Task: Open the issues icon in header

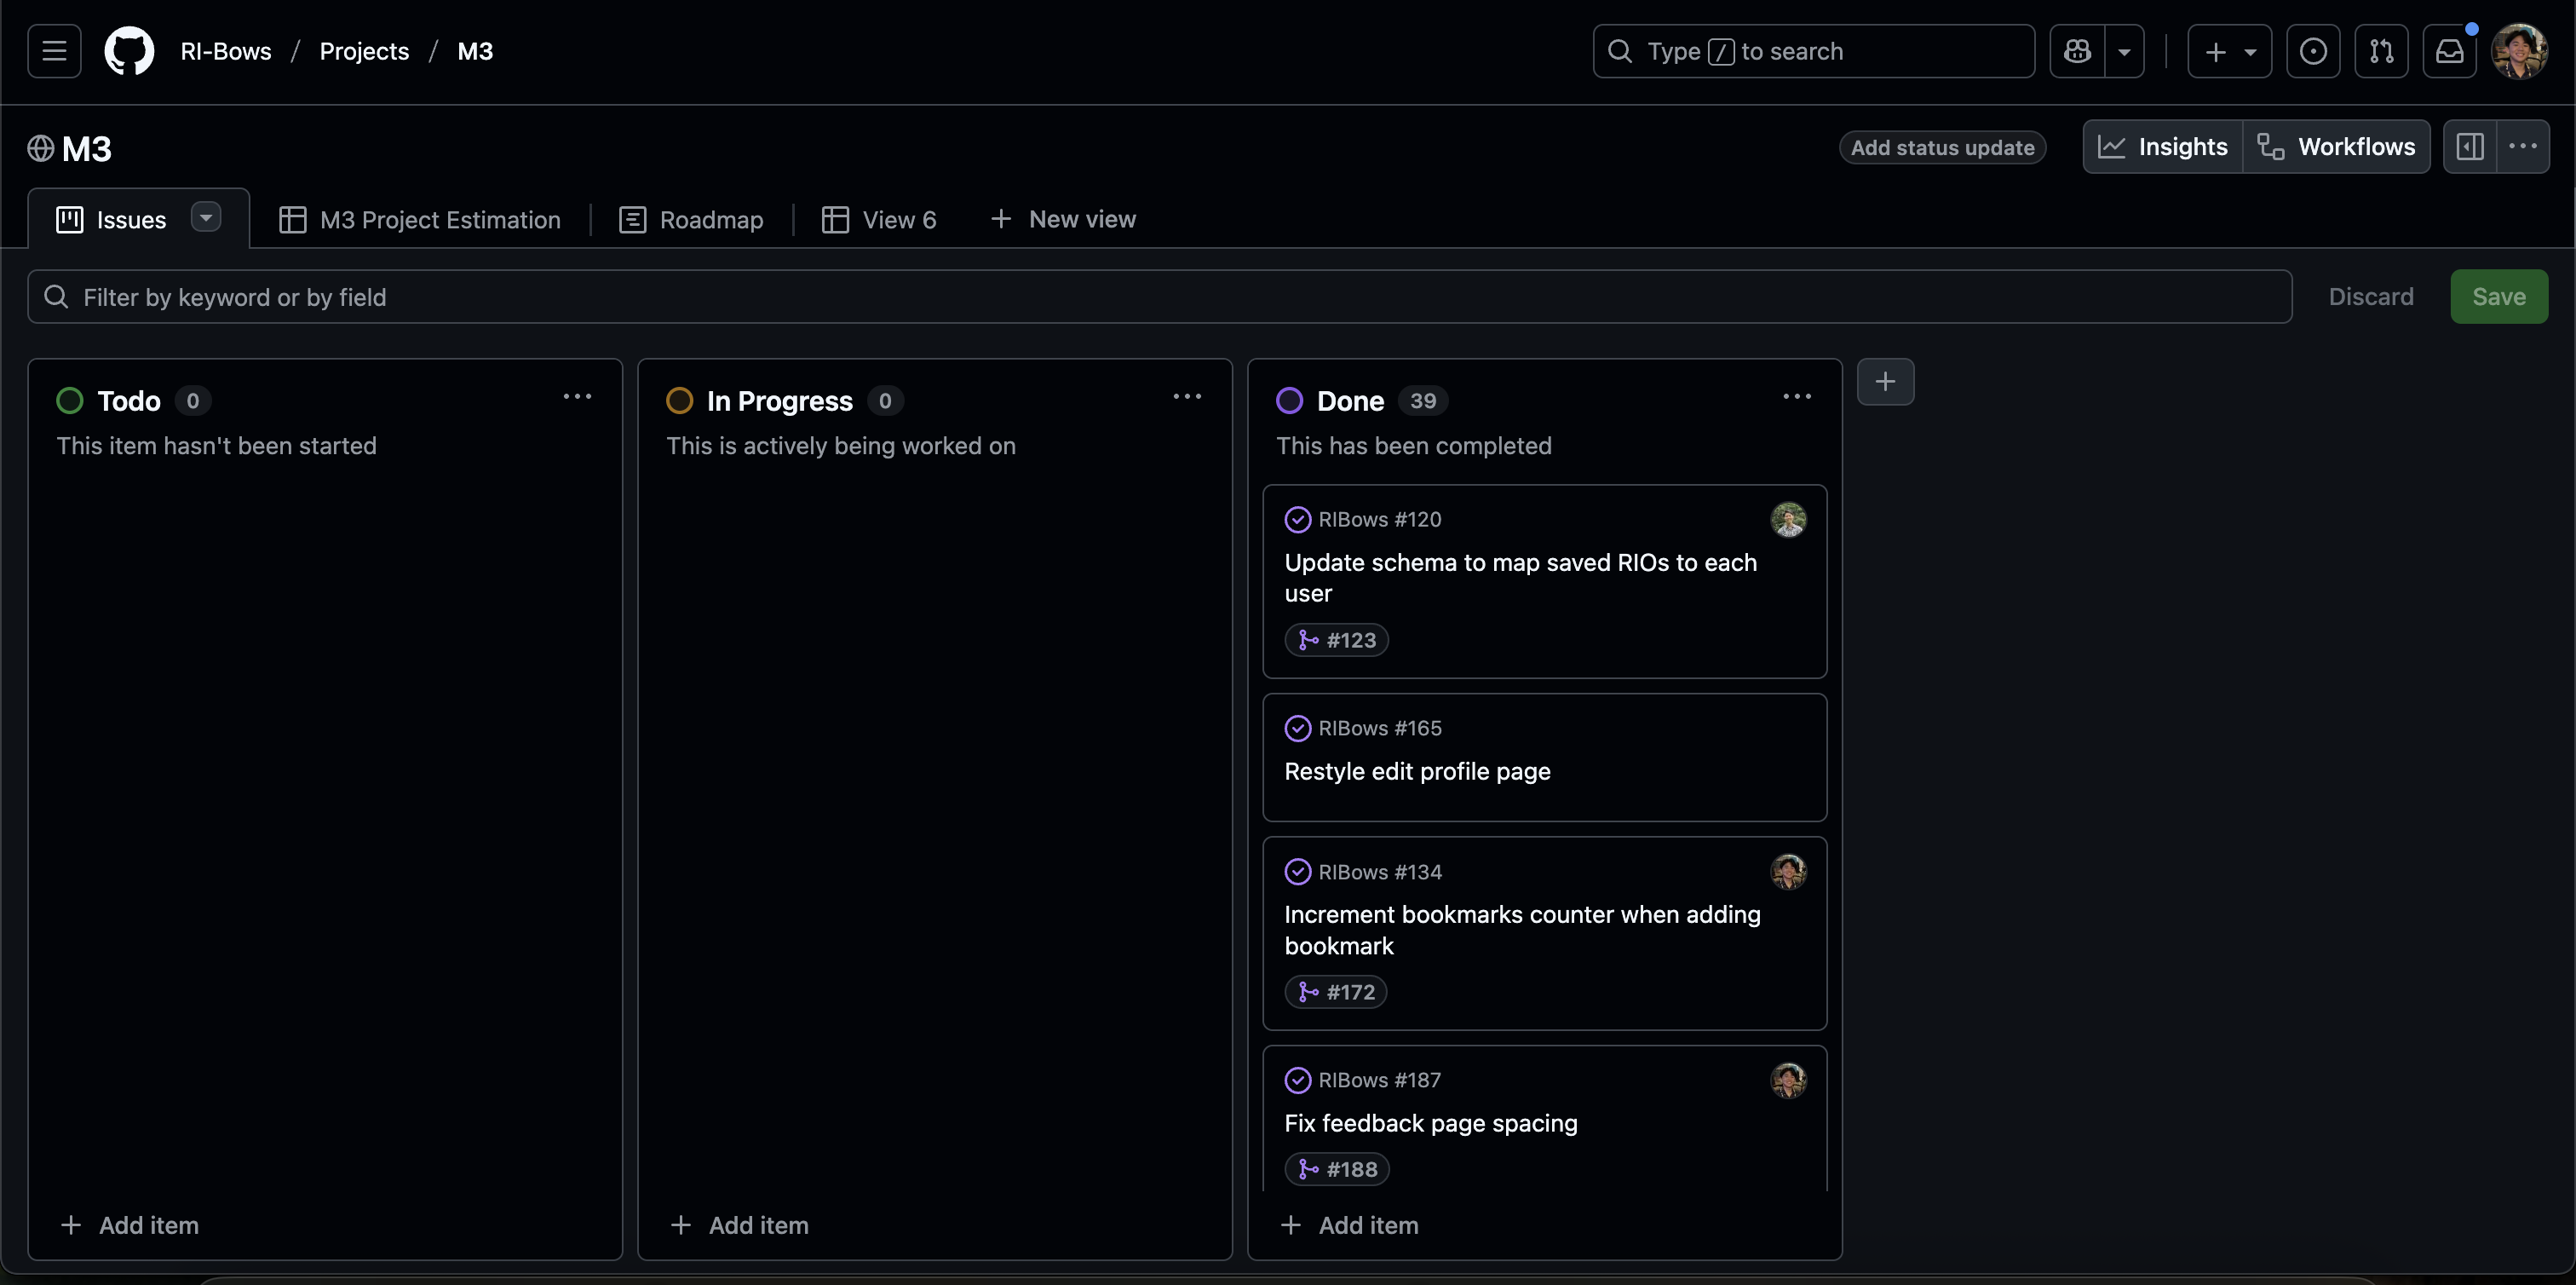Action: pyautogui.click(x=2312, y=51)
